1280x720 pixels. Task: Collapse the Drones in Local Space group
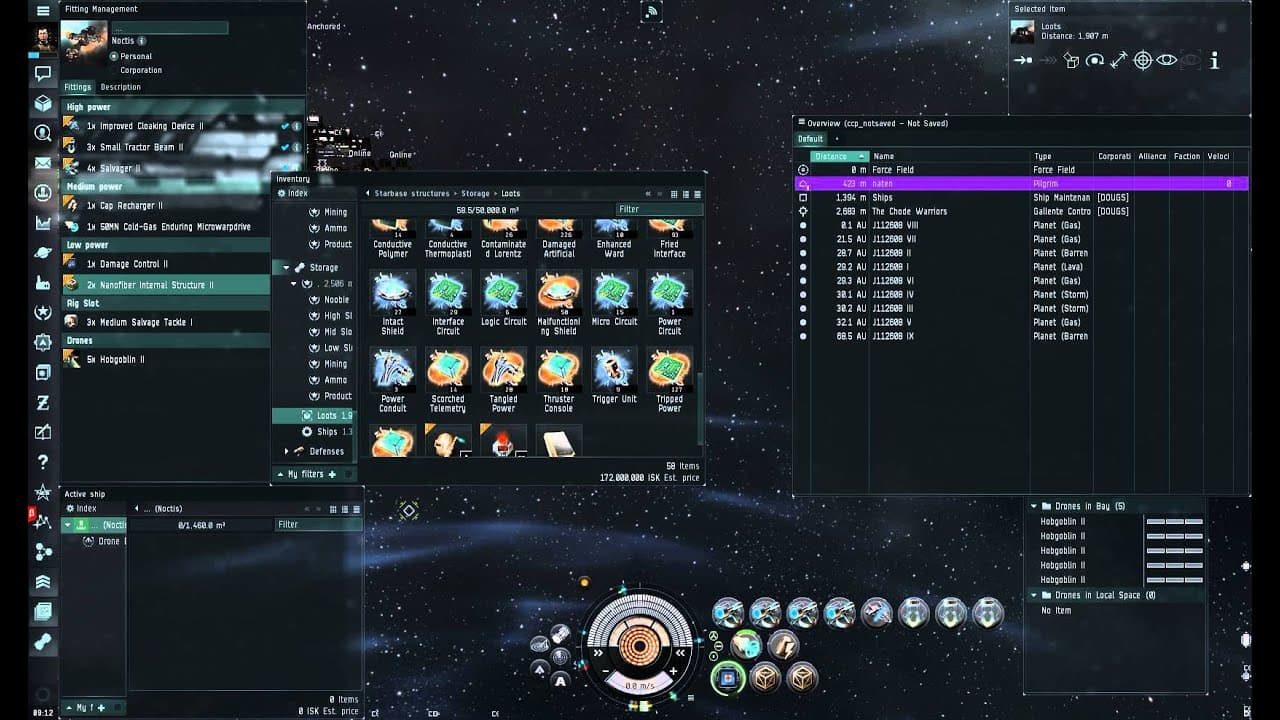click(x=1034, y=595)
